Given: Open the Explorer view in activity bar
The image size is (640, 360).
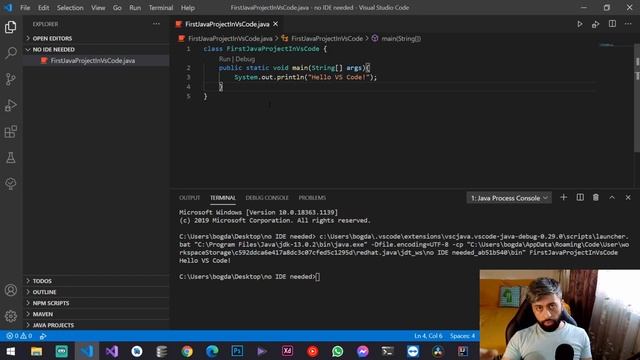Looking at the screenshot, I should 11,27.
